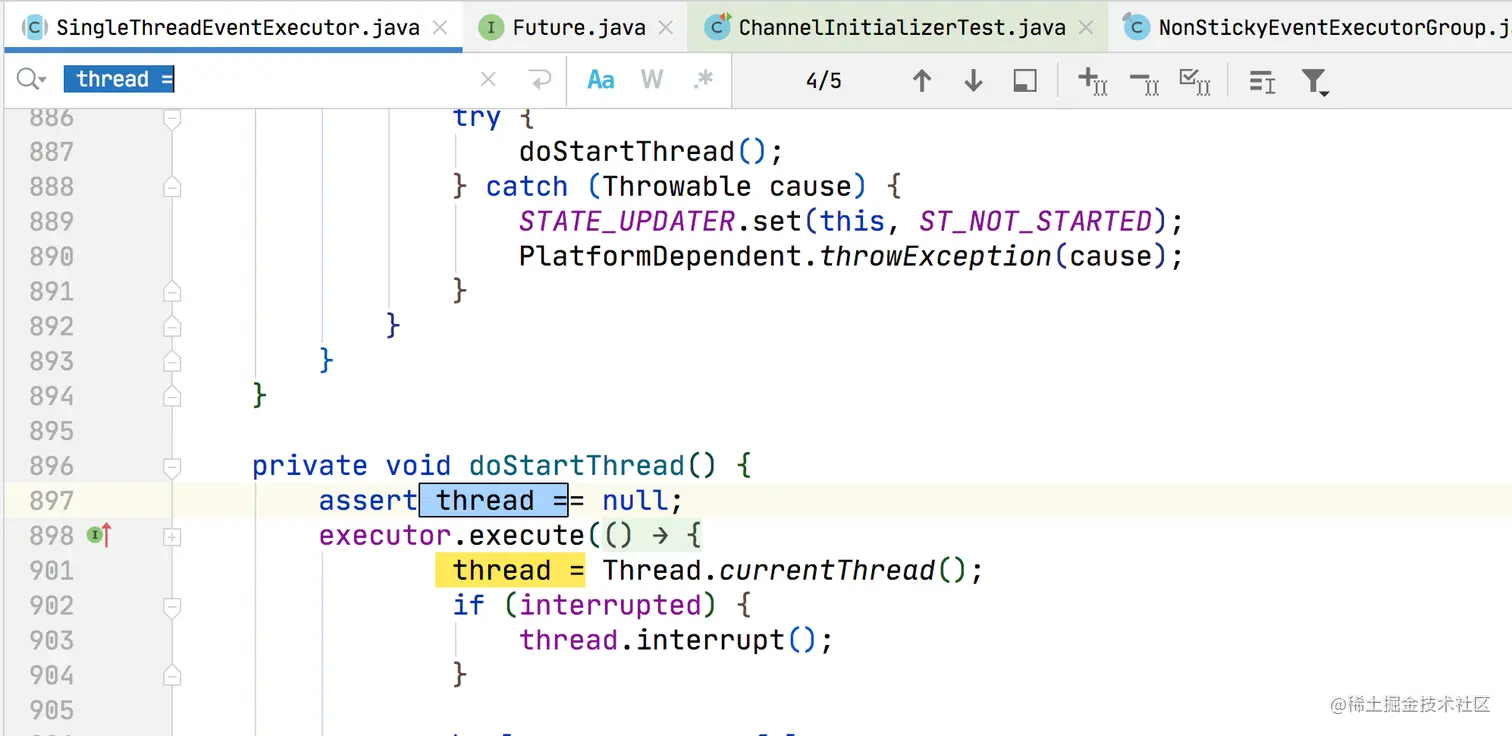Clear the search text with the X icon
The width and height of the screenshot is (1512, 736).
488,80
